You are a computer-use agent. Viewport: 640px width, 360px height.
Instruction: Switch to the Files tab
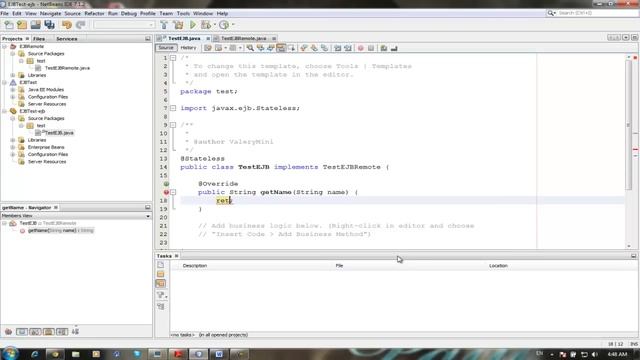coord(39,39)
